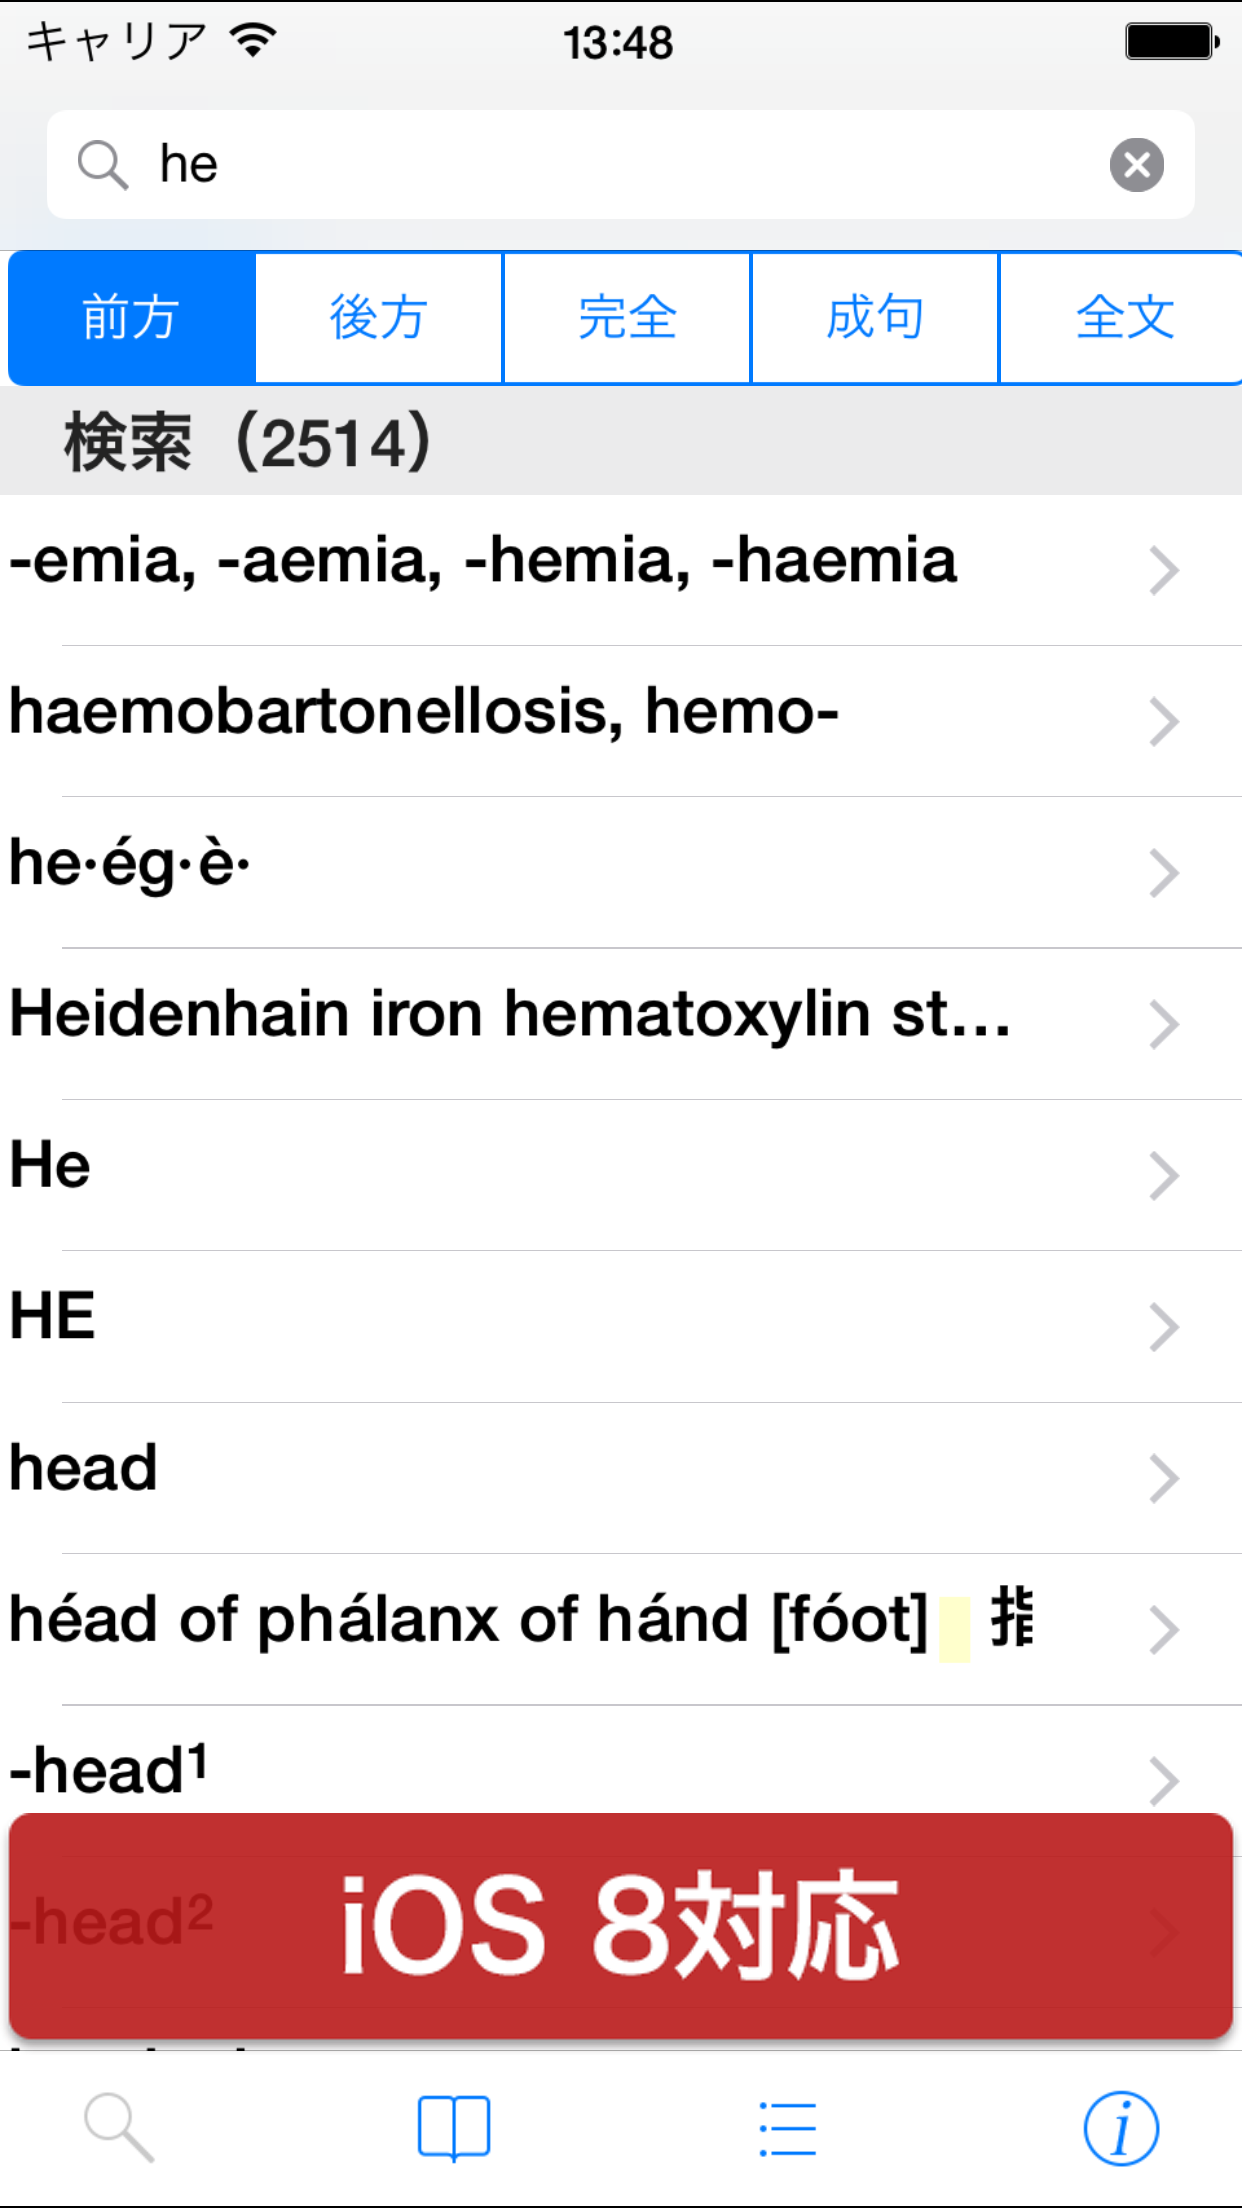Screen dimensions: 1242x2208
Task: Clear the search field text
Action: [1136, 165]
